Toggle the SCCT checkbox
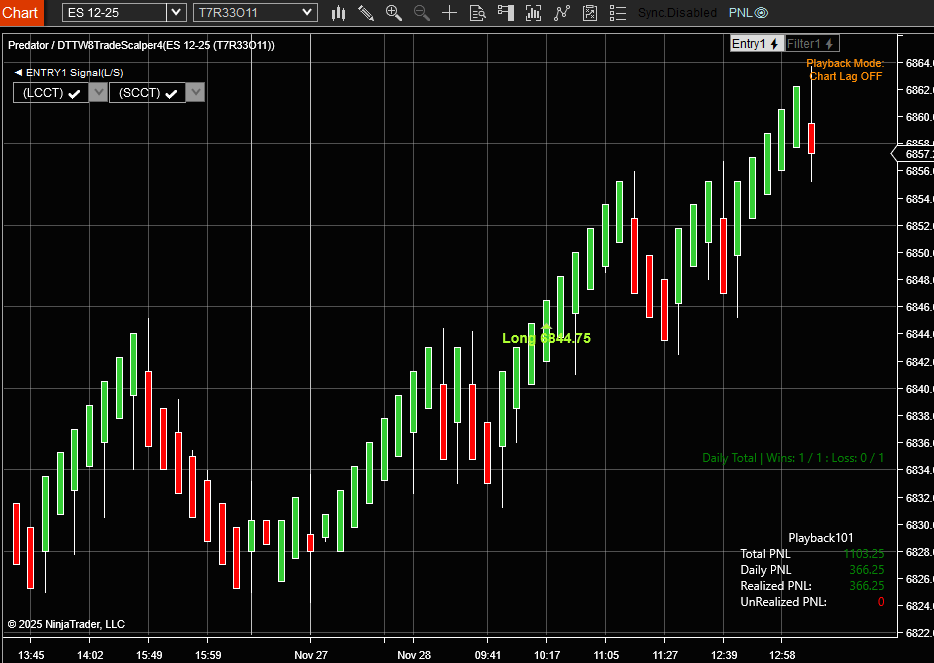This screenshot has width=934, height=663. (x=171, y=93)
